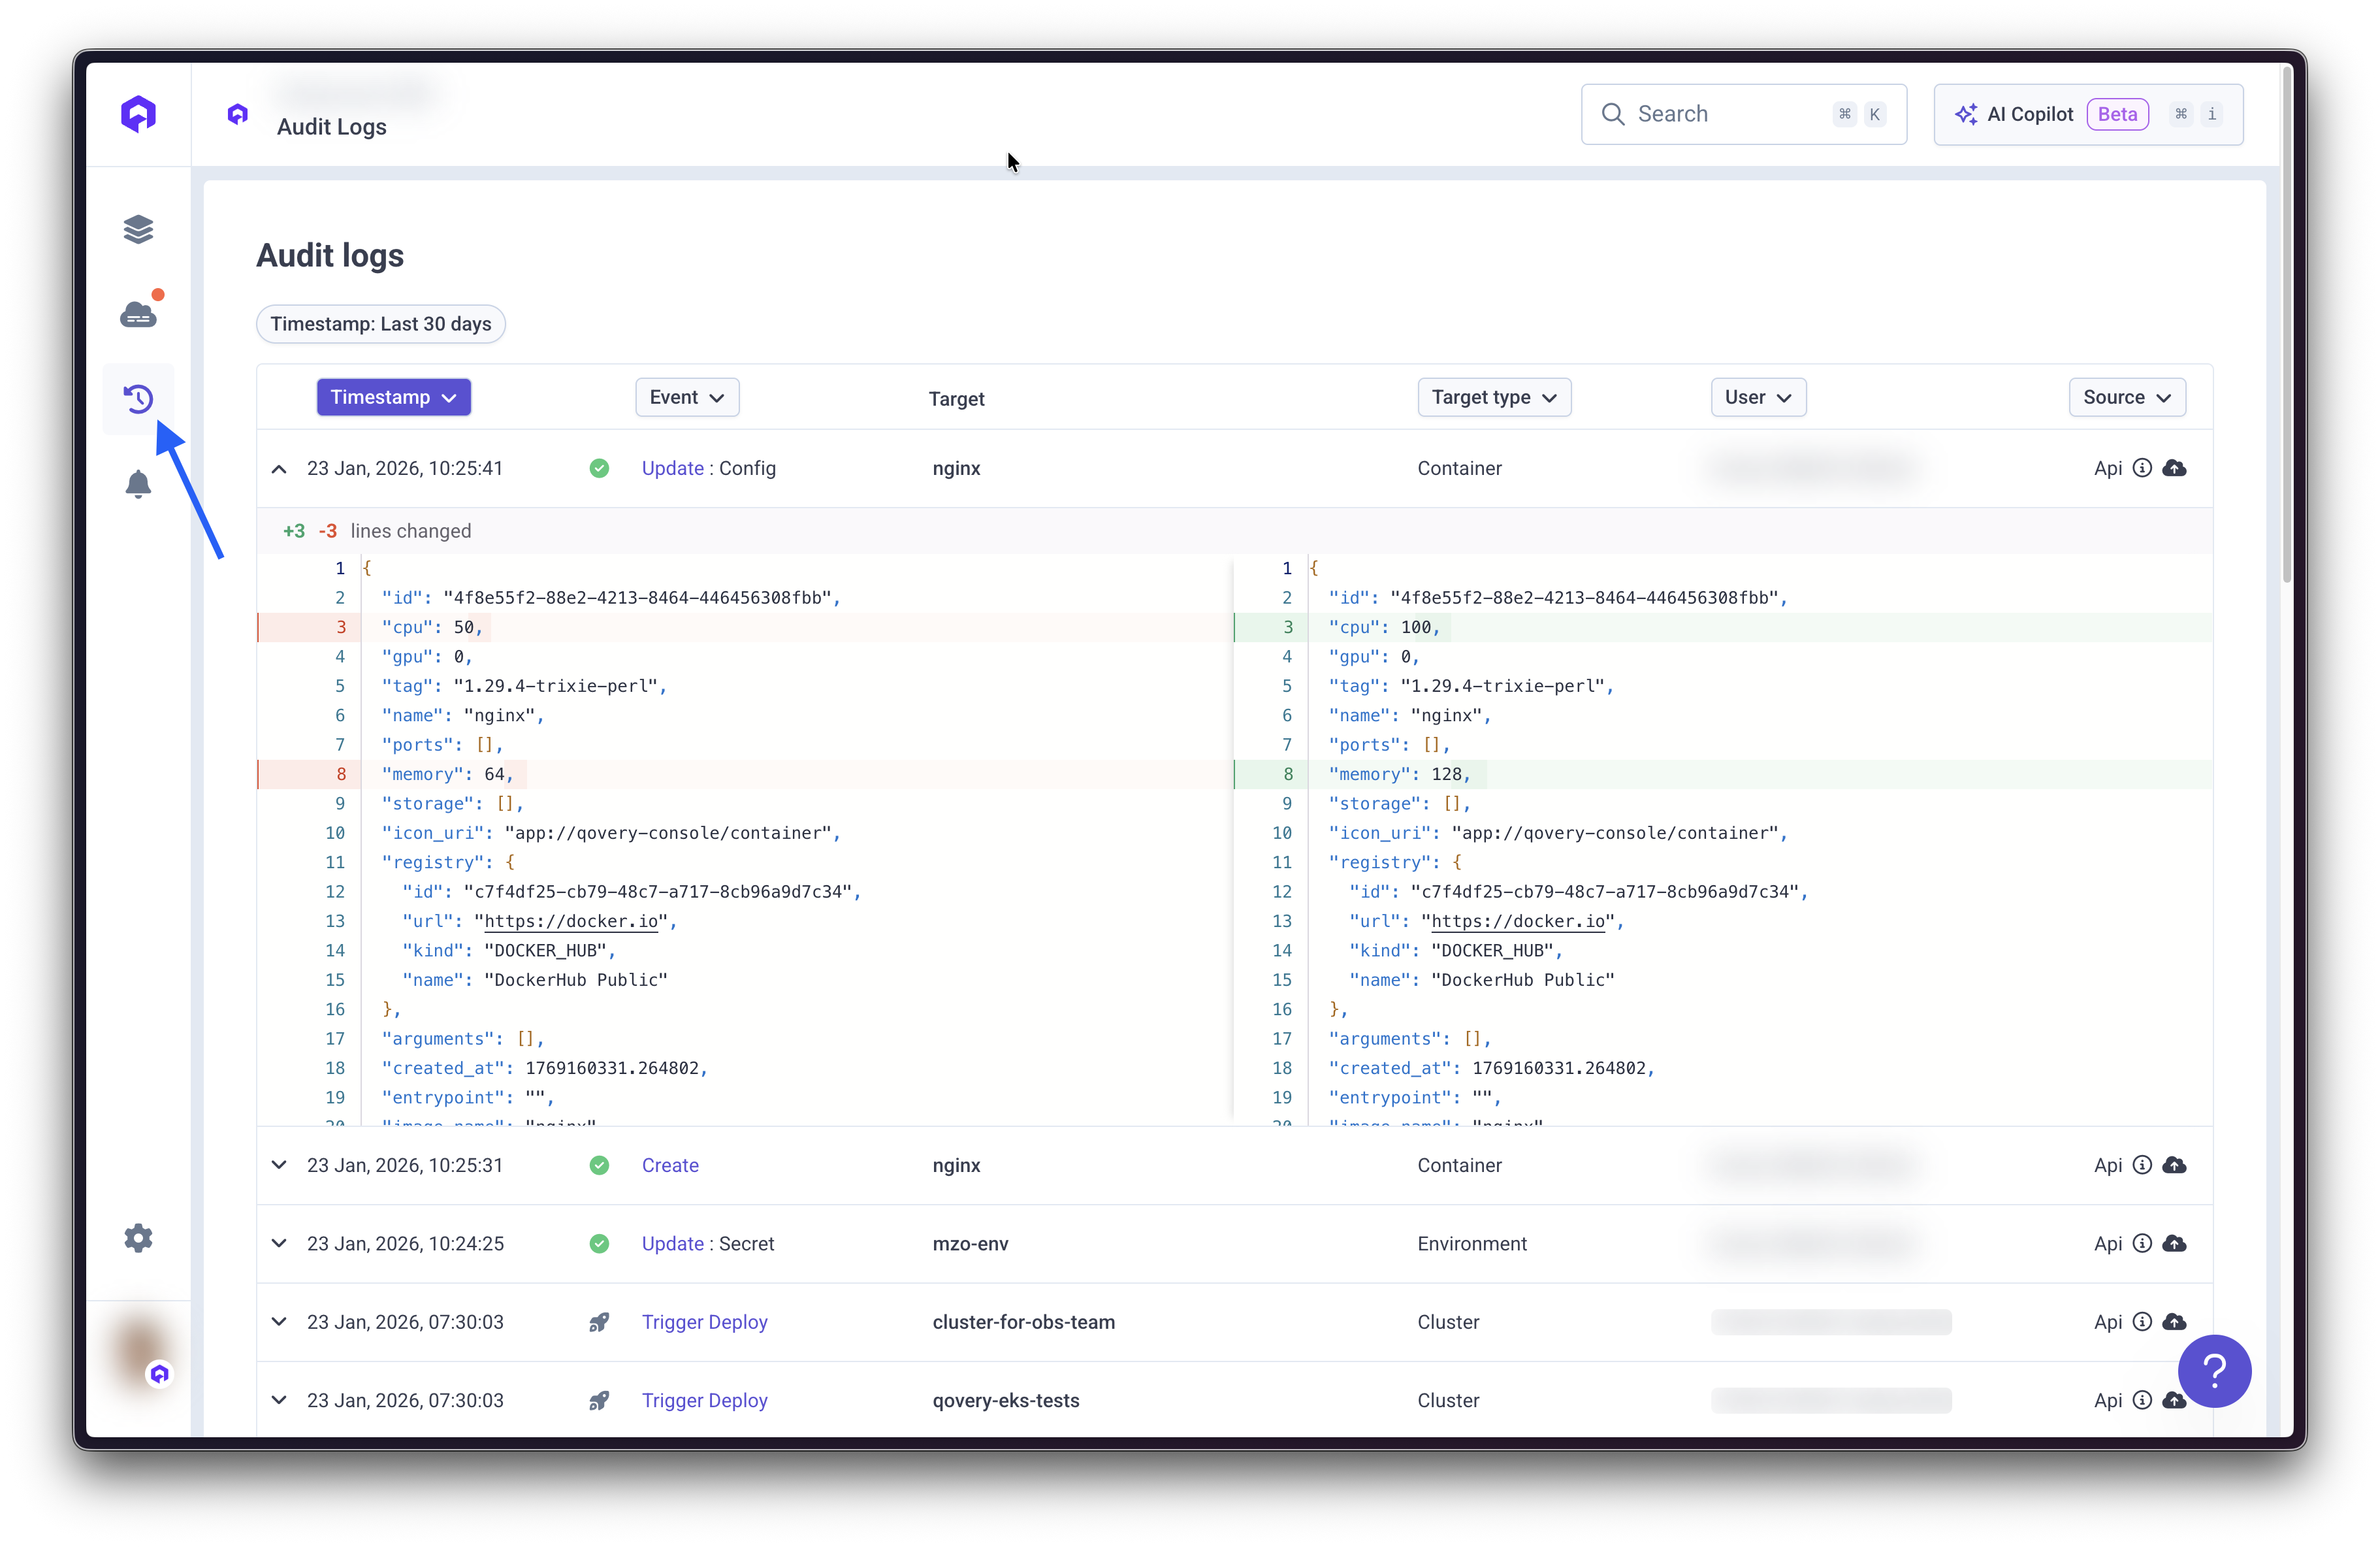
Task: Open the Target type filter dropdown
Action: (1494, 397)
